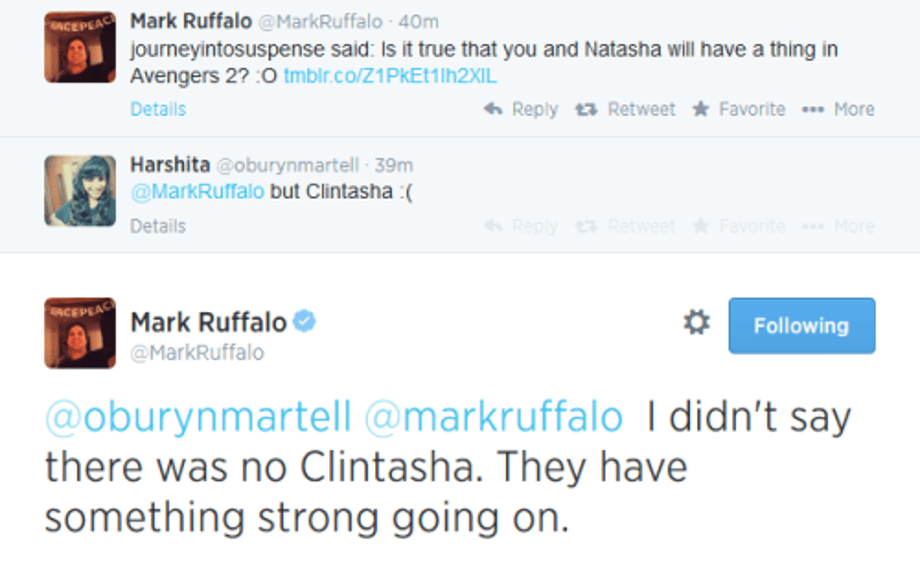The image size is (920, 564).
Task: Click Mark Ruffalo's avatar in the main tweet
Action: tap(80, 333)
